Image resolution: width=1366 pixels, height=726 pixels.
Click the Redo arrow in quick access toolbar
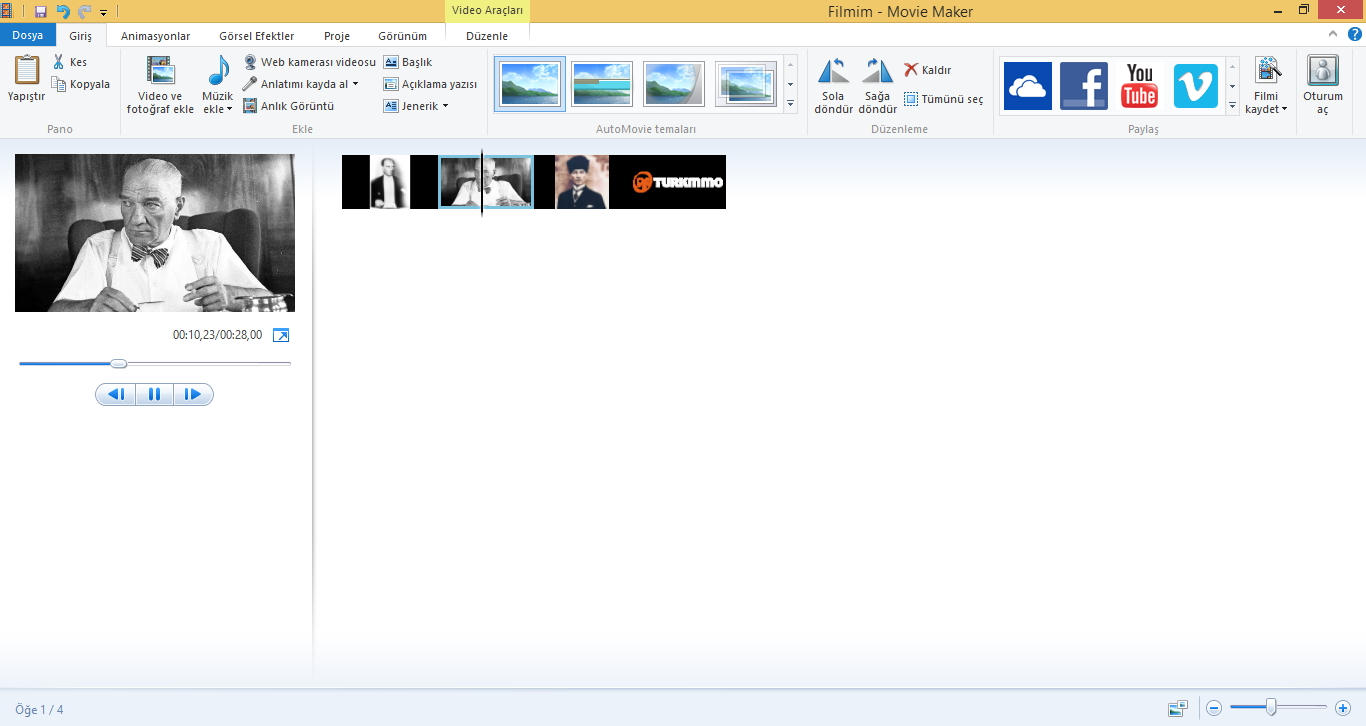click(84, 11)
